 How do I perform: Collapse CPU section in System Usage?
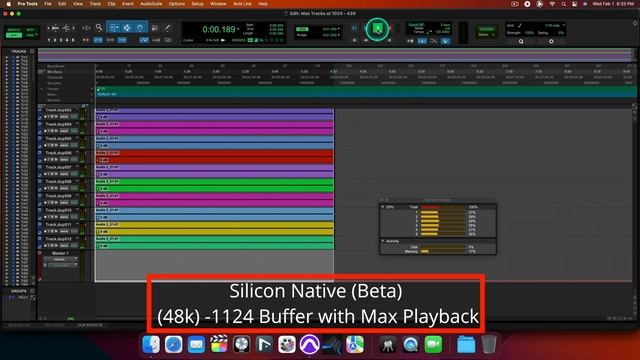coord(382,207)
